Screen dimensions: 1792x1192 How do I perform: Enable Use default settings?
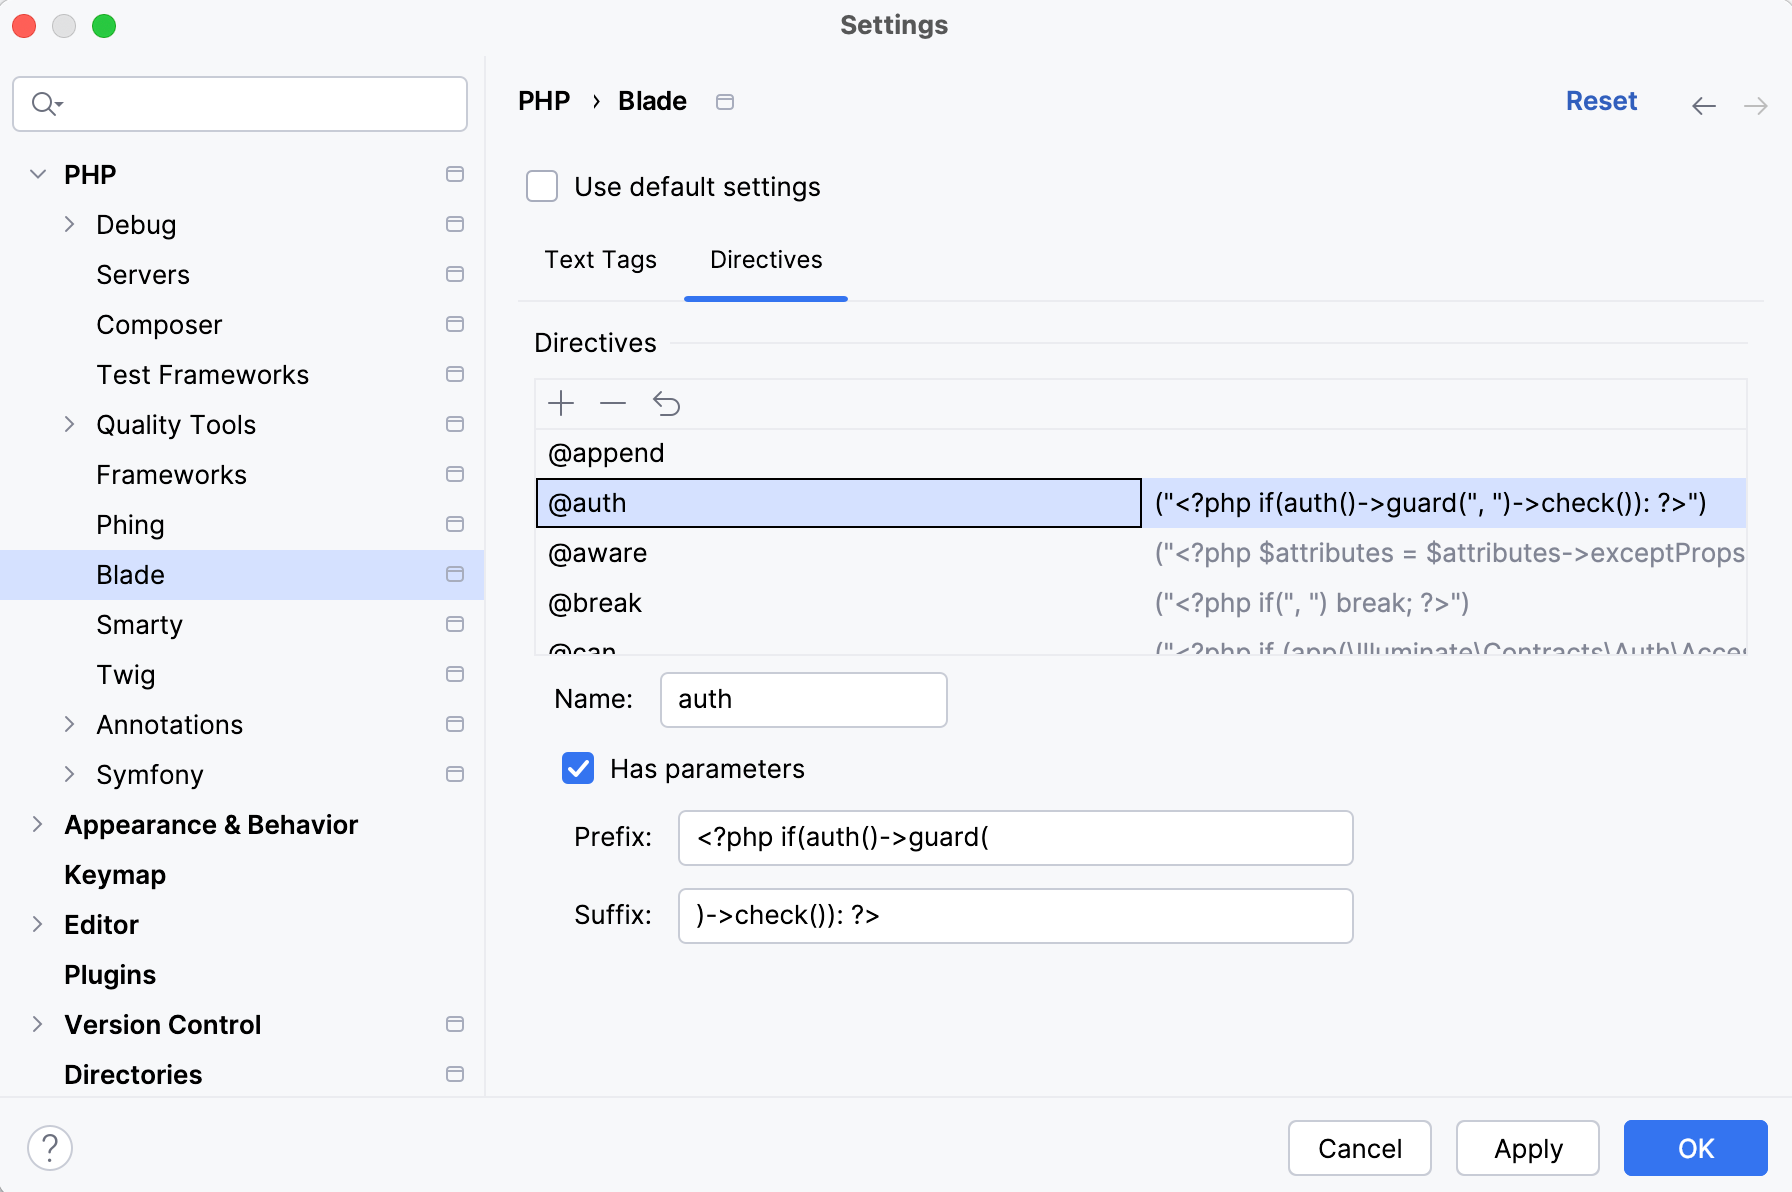click(x=542, y=186)
